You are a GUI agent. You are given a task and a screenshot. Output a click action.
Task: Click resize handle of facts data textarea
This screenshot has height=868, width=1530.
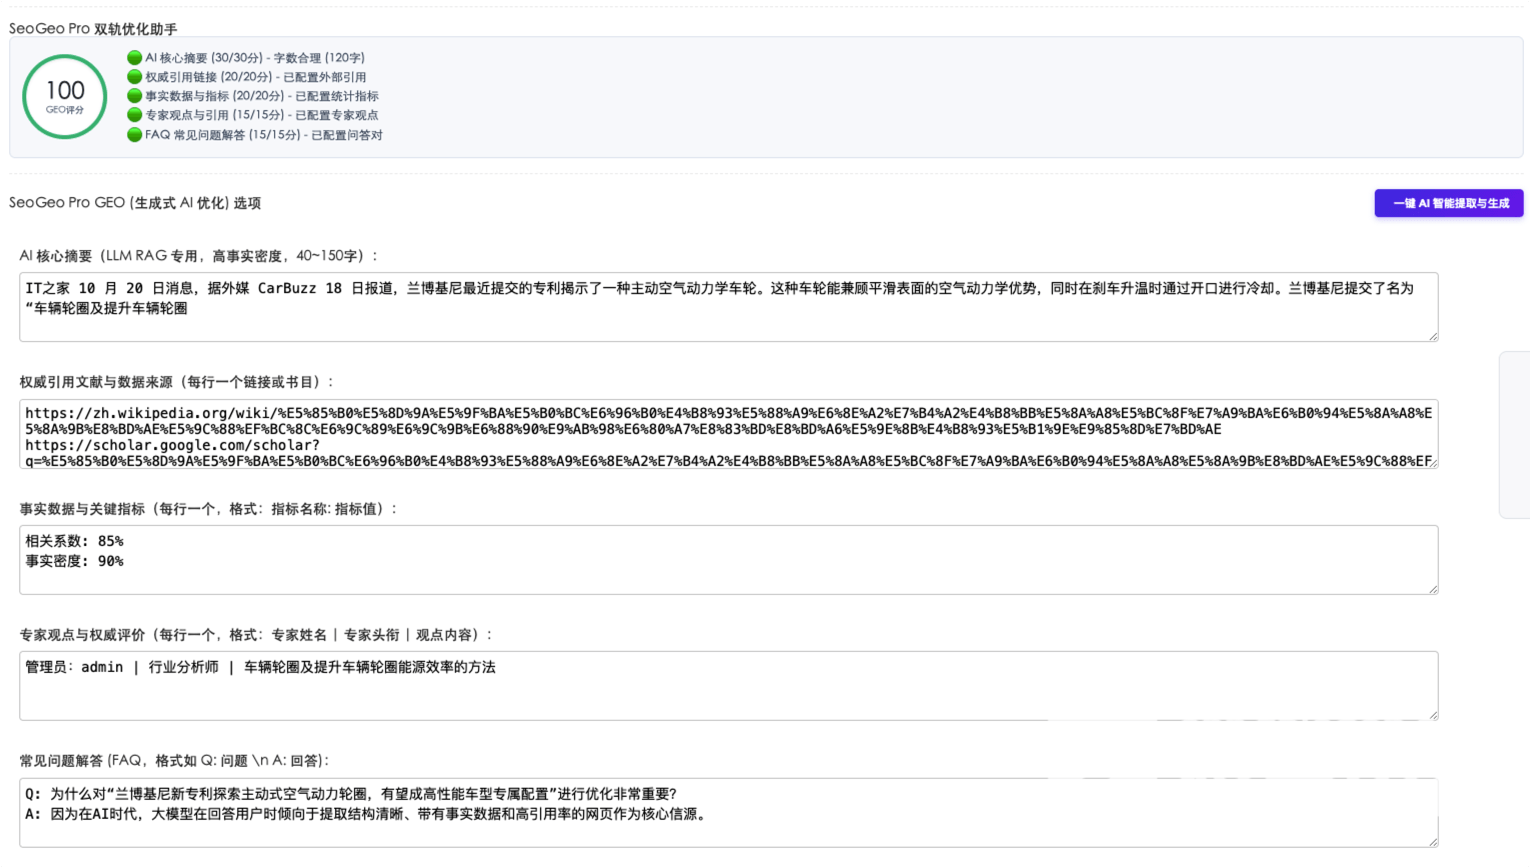pyautogui.click(x=1433, y=589)
